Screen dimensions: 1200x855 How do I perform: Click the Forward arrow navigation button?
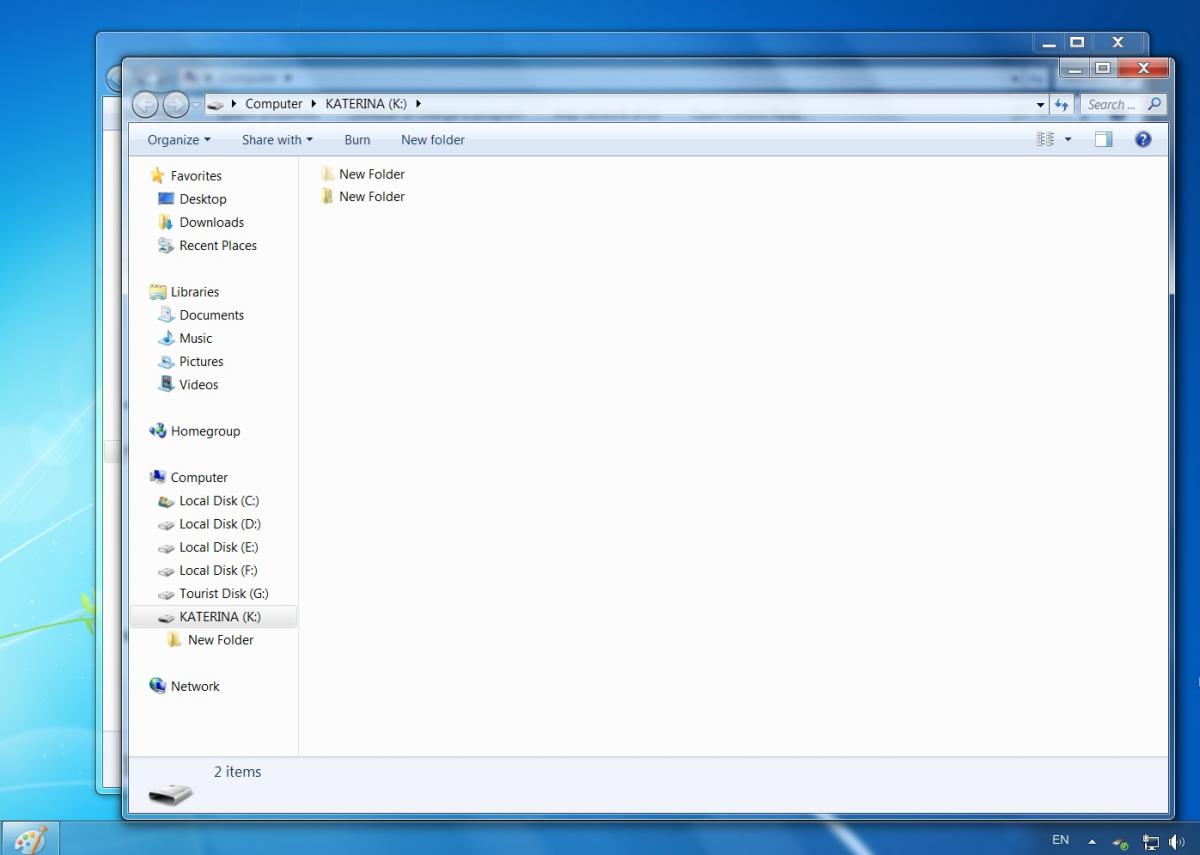pyautogui.click(x=175, y=104)
